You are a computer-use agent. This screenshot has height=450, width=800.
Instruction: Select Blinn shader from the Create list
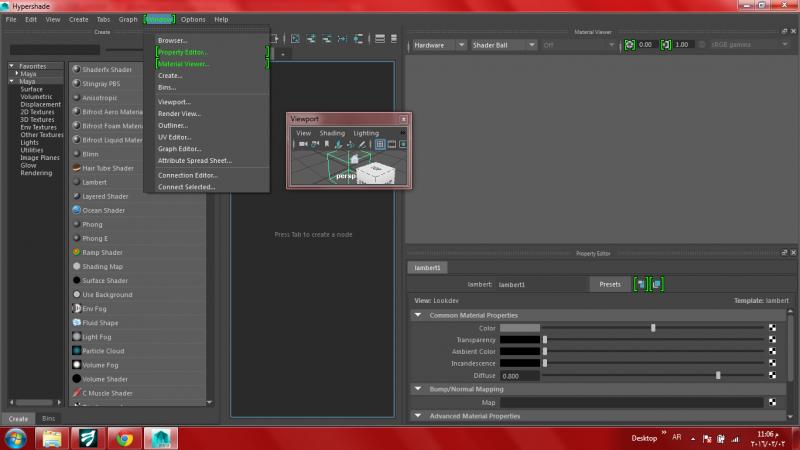click(x=90, y=154)
